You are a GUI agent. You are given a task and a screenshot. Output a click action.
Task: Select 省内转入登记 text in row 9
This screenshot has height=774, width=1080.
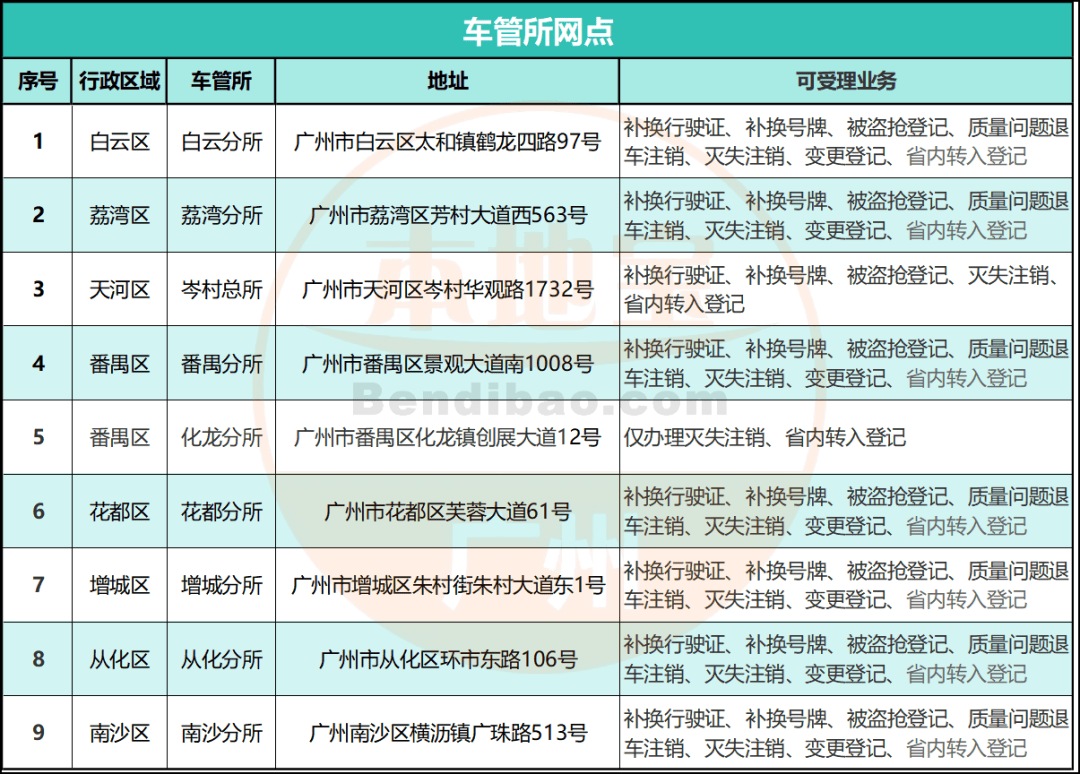(964, 745)
